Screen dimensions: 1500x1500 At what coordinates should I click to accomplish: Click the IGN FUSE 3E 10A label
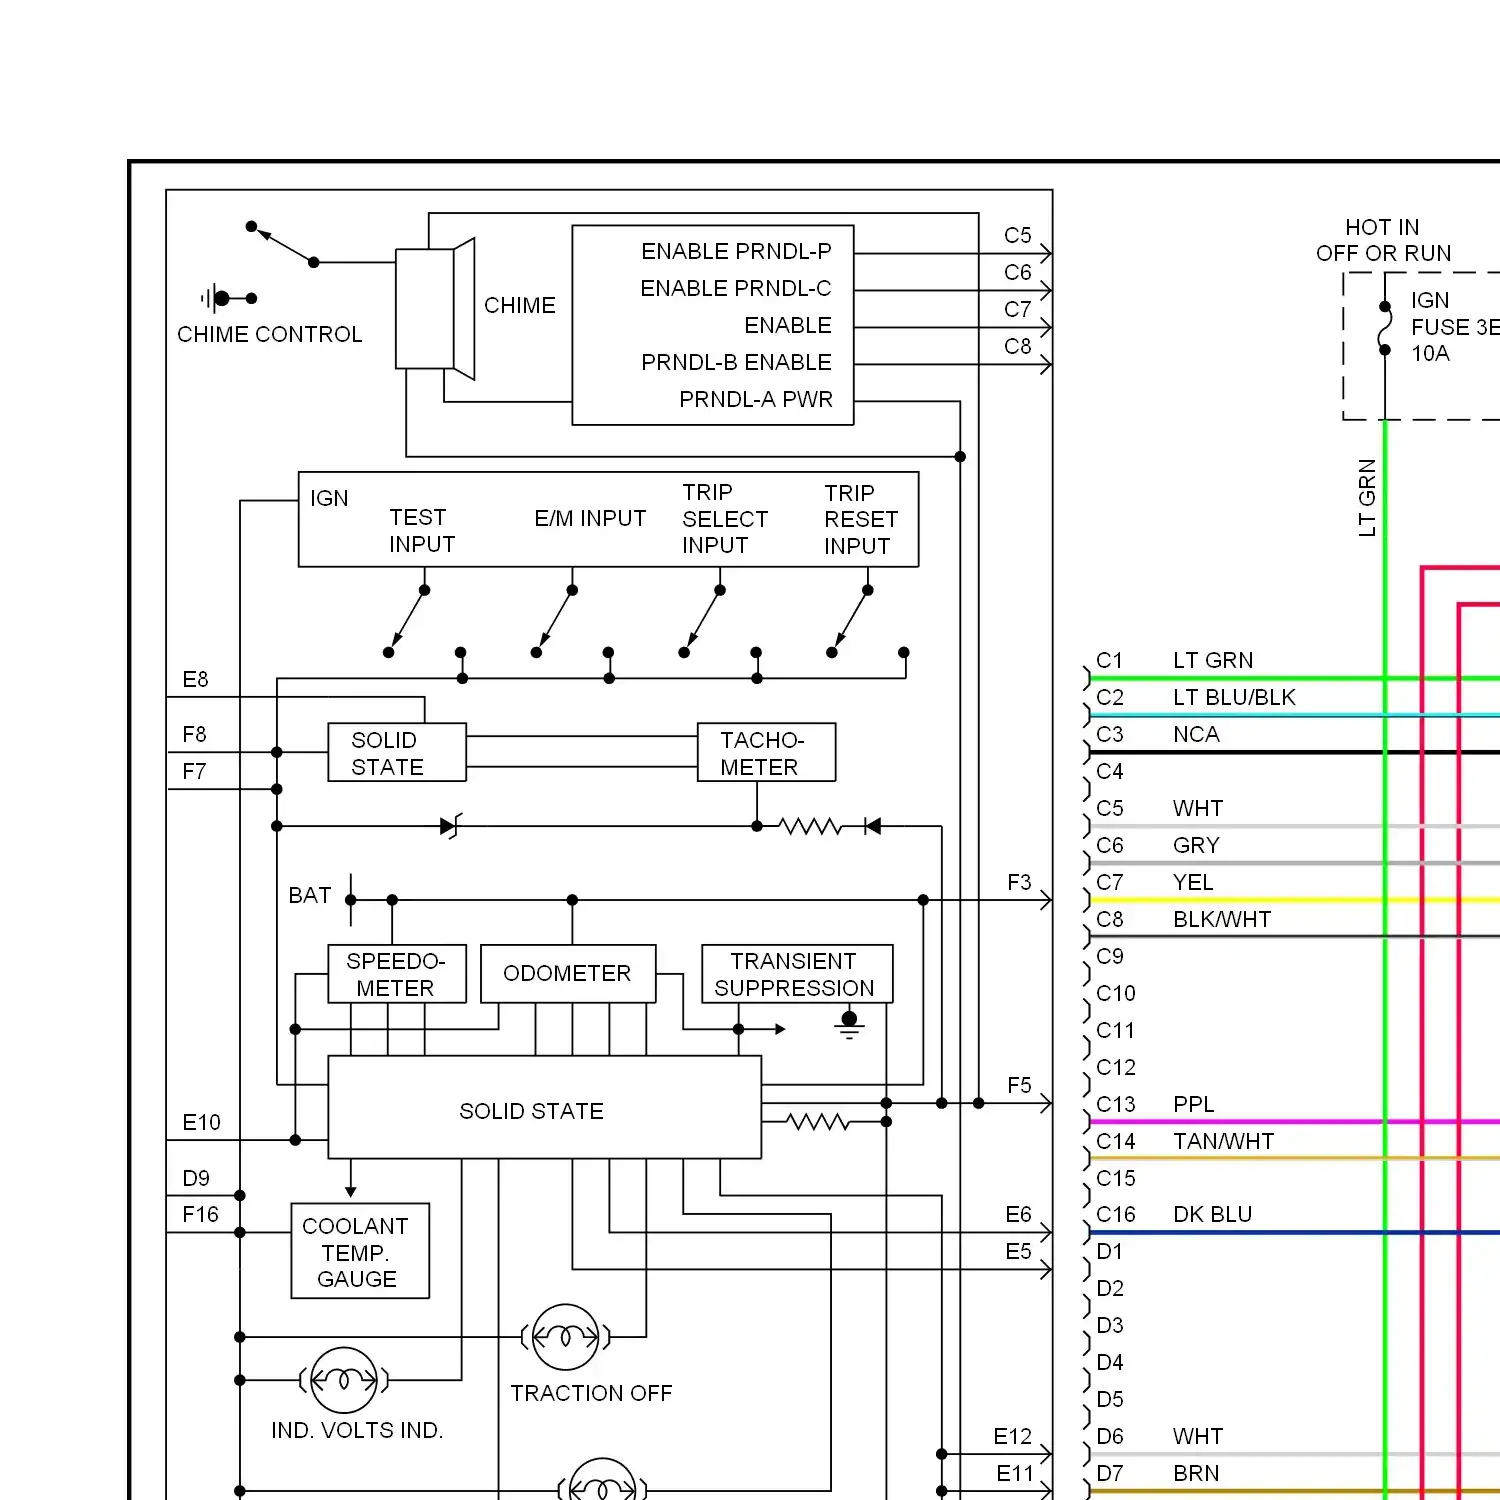[1455, 327]
